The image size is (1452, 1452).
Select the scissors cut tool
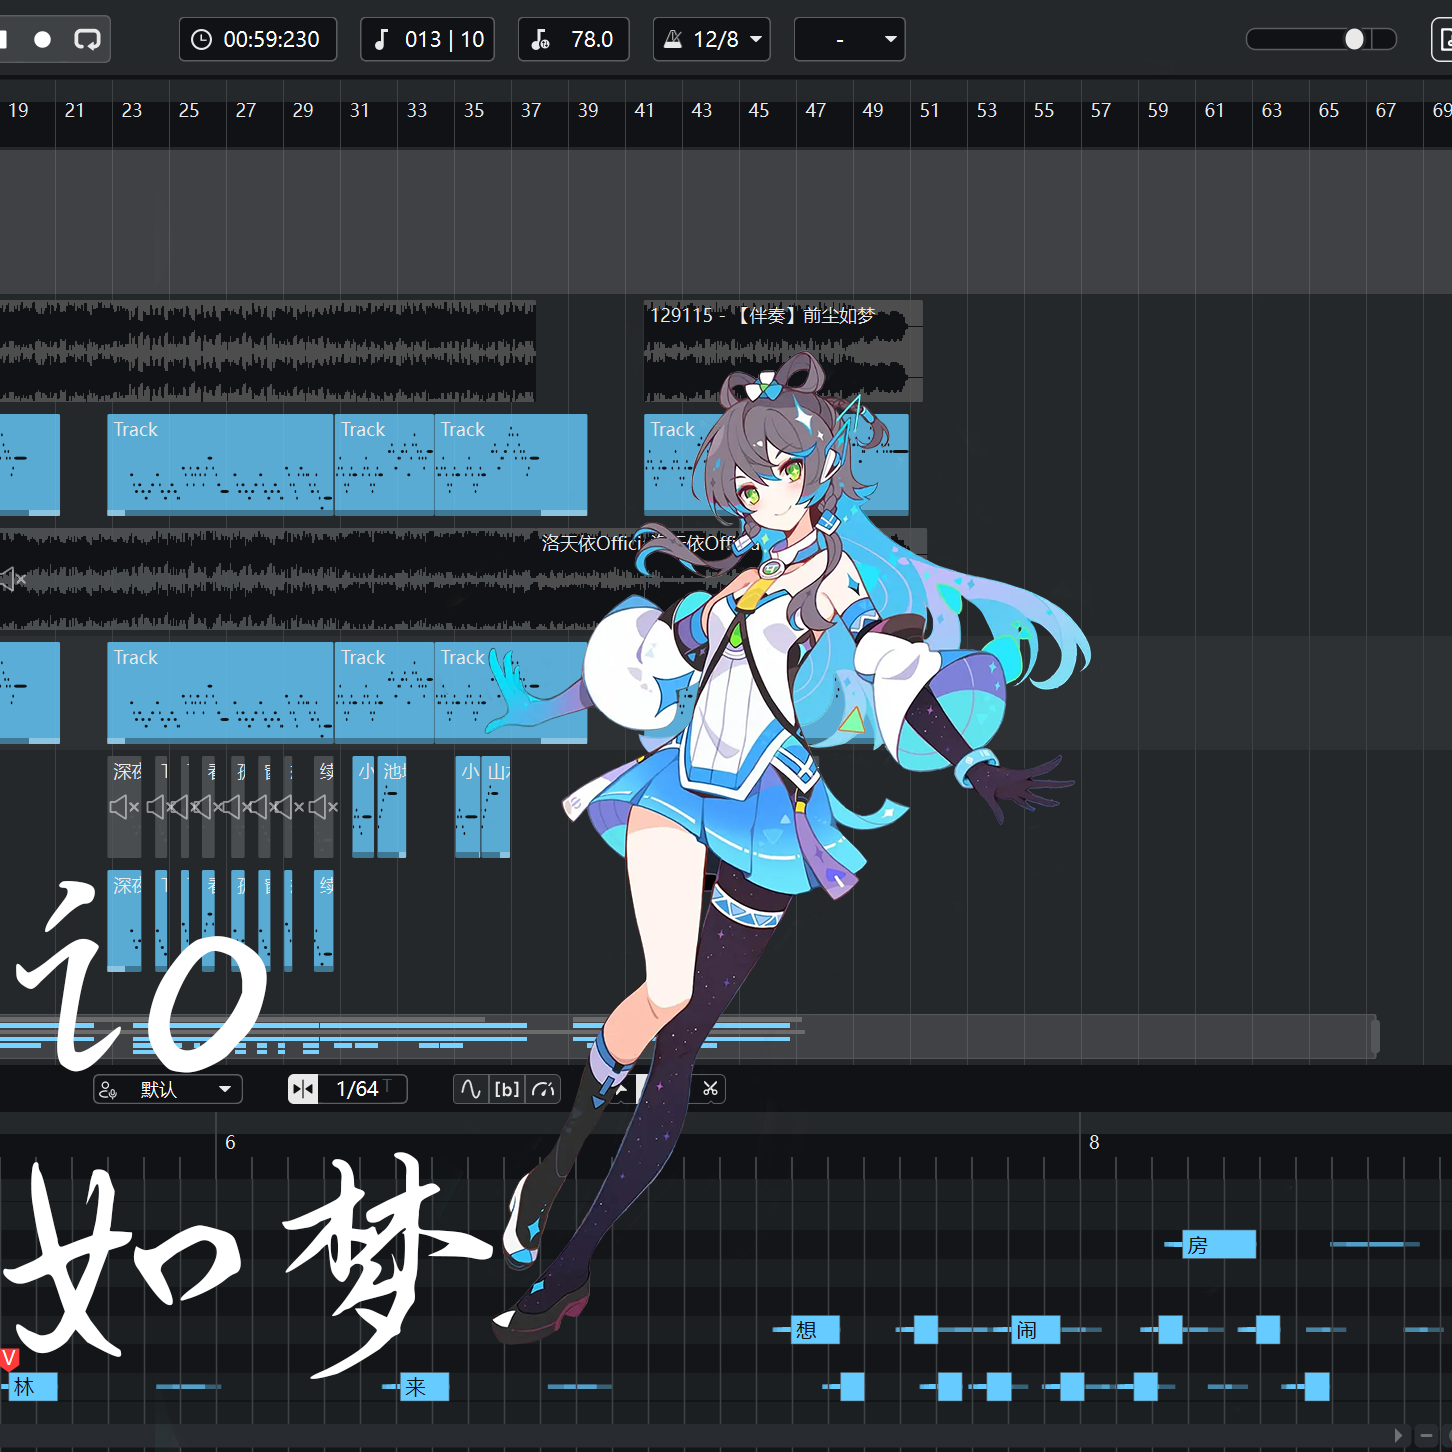coord(710,1089)
